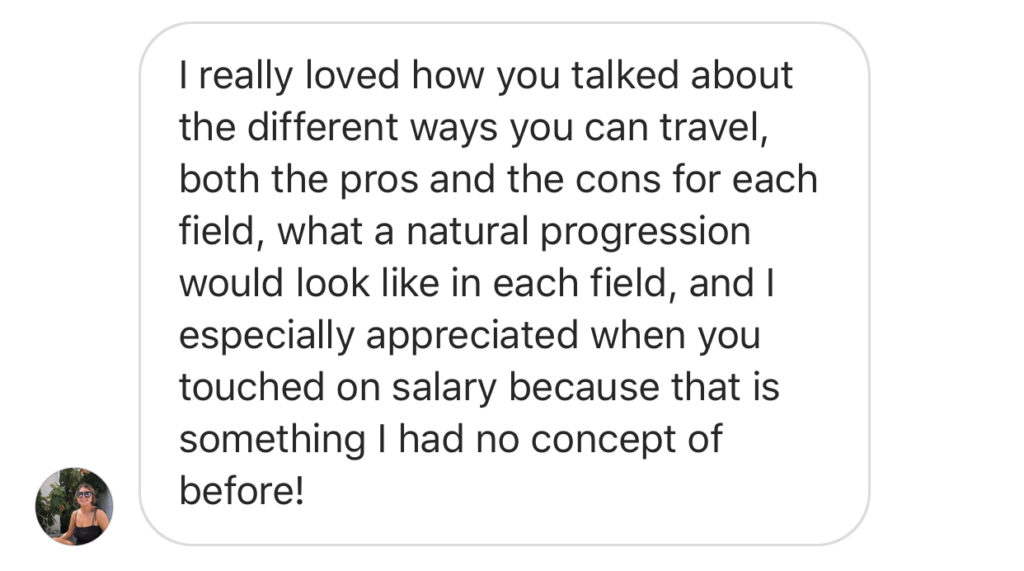Click the message bubble starting "I really loved"
Viewport: 1024px width, 571px height.
coord(504,284)
